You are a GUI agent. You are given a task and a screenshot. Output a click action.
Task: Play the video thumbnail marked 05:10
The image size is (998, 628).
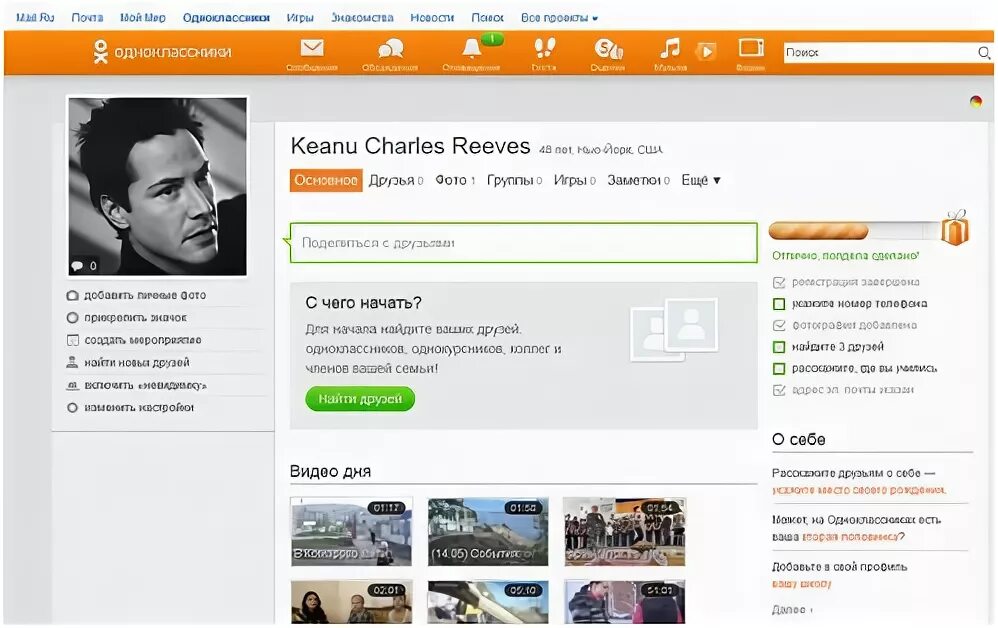(x=488, y=602)
